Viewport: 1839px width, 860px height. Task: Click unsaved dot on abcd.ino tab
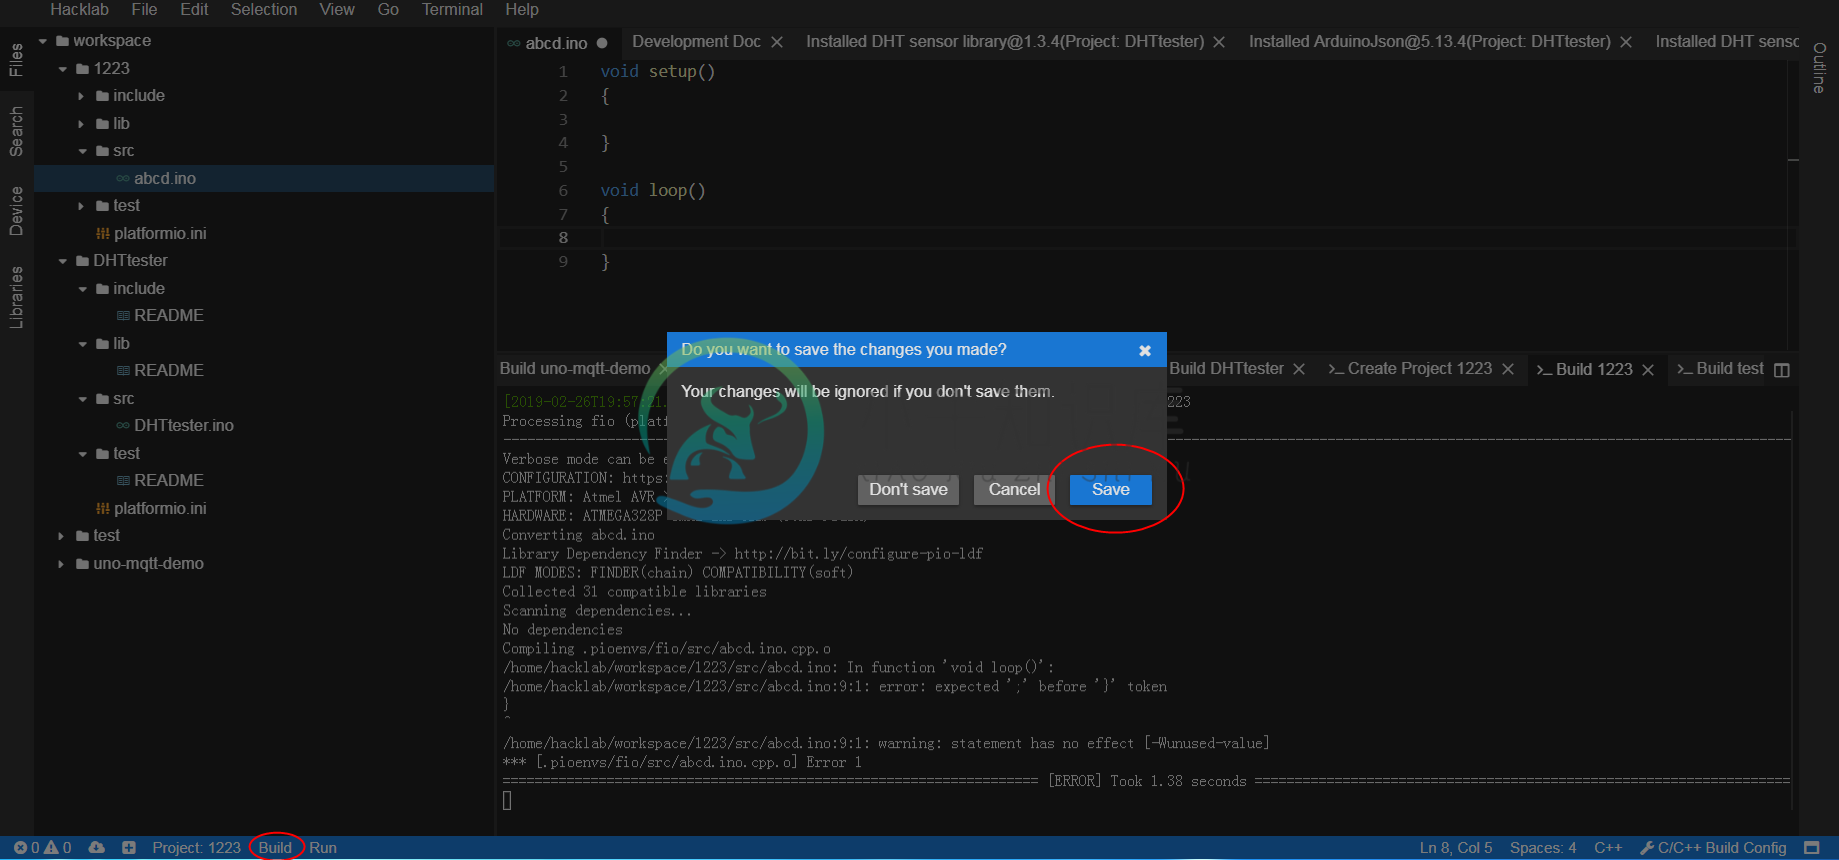602,43
